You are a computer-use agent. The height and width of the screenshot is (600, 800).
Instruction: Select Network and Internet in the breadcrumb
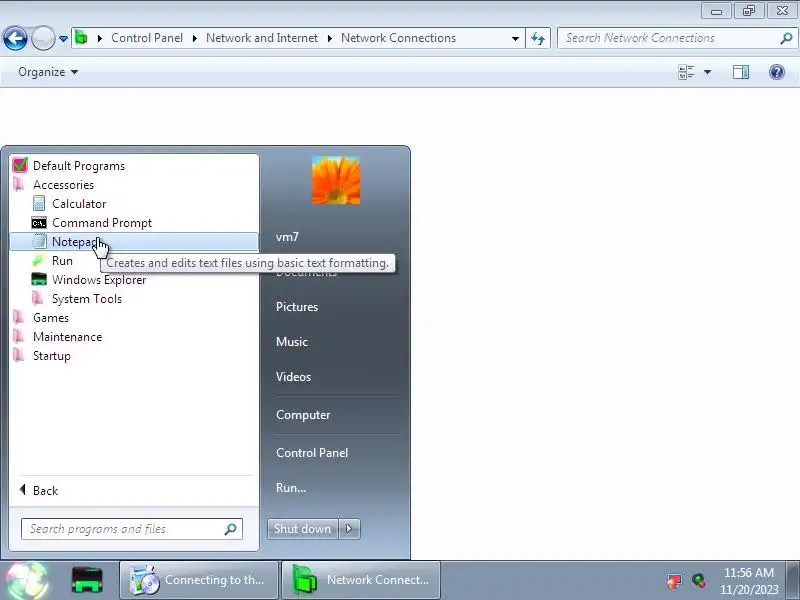click(x=262, y=38)
